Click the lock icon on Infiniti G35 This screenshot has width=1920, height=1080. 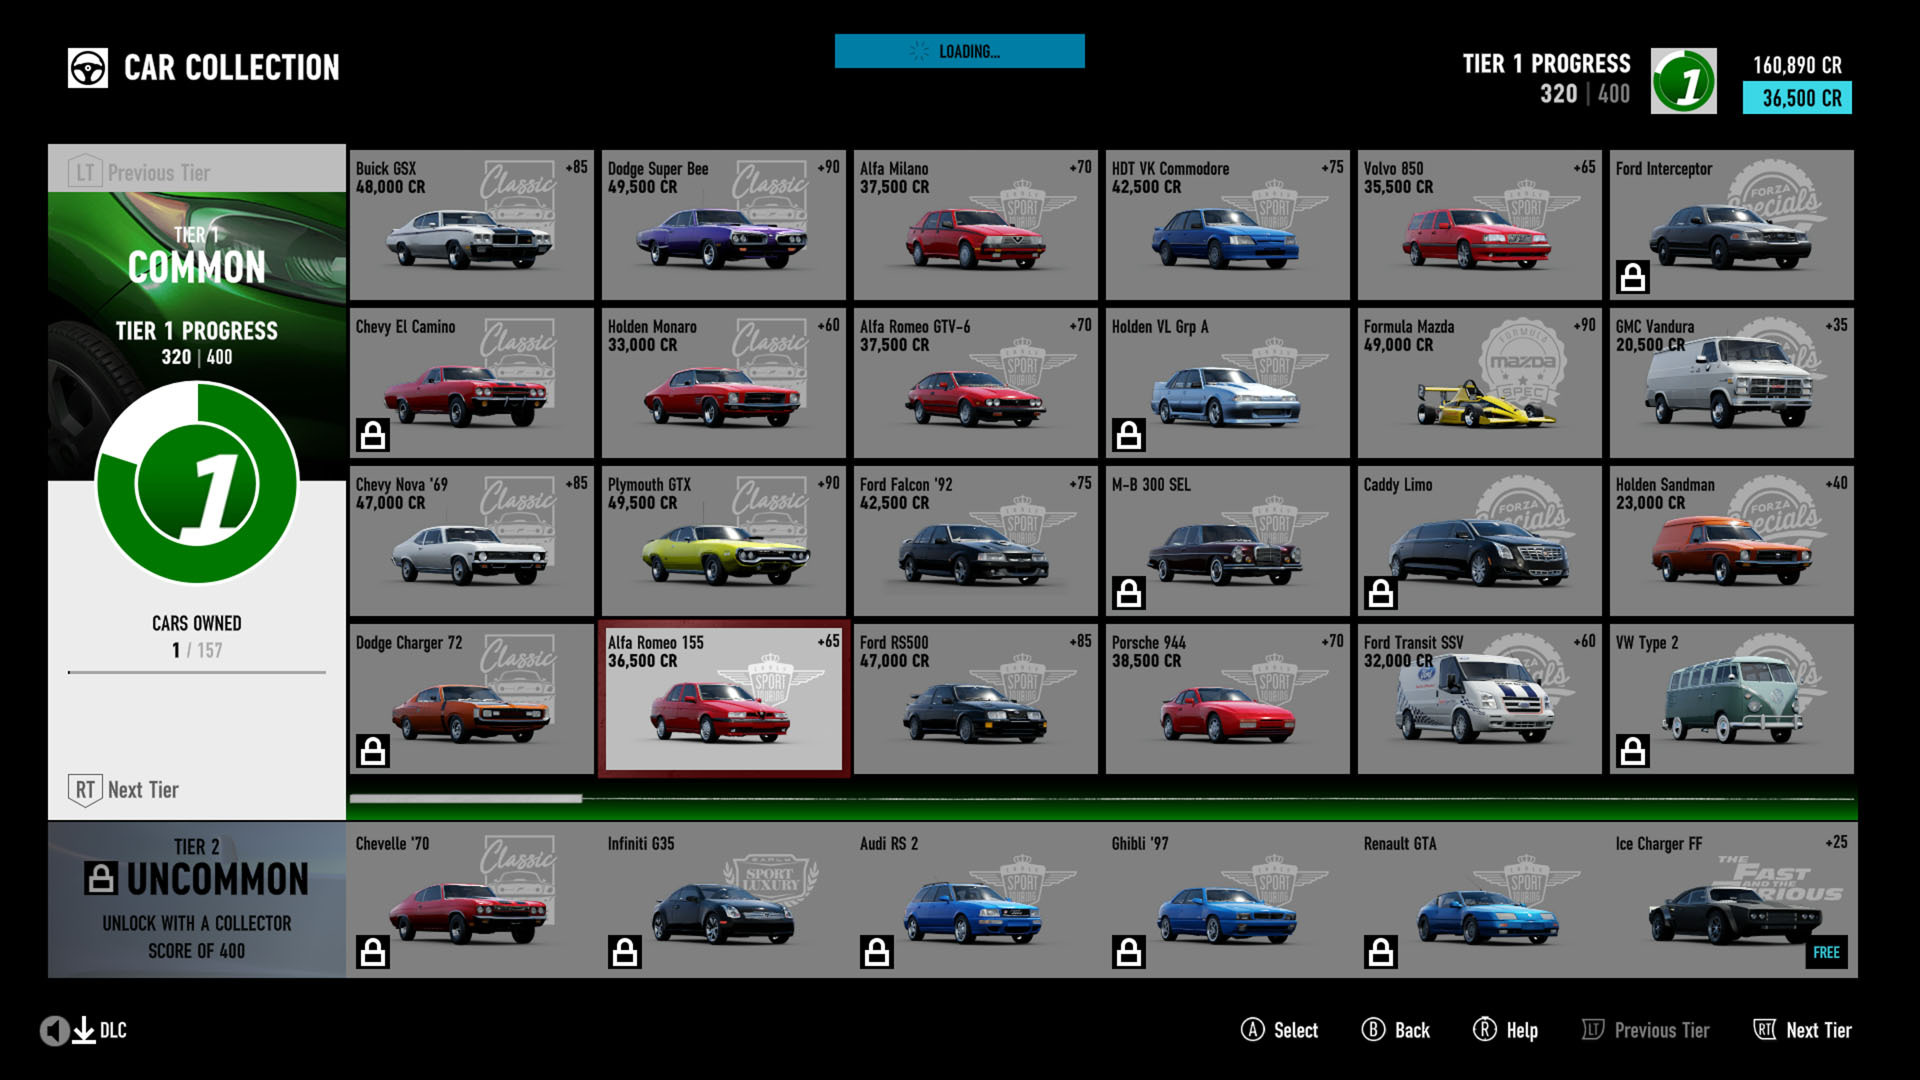625,952
